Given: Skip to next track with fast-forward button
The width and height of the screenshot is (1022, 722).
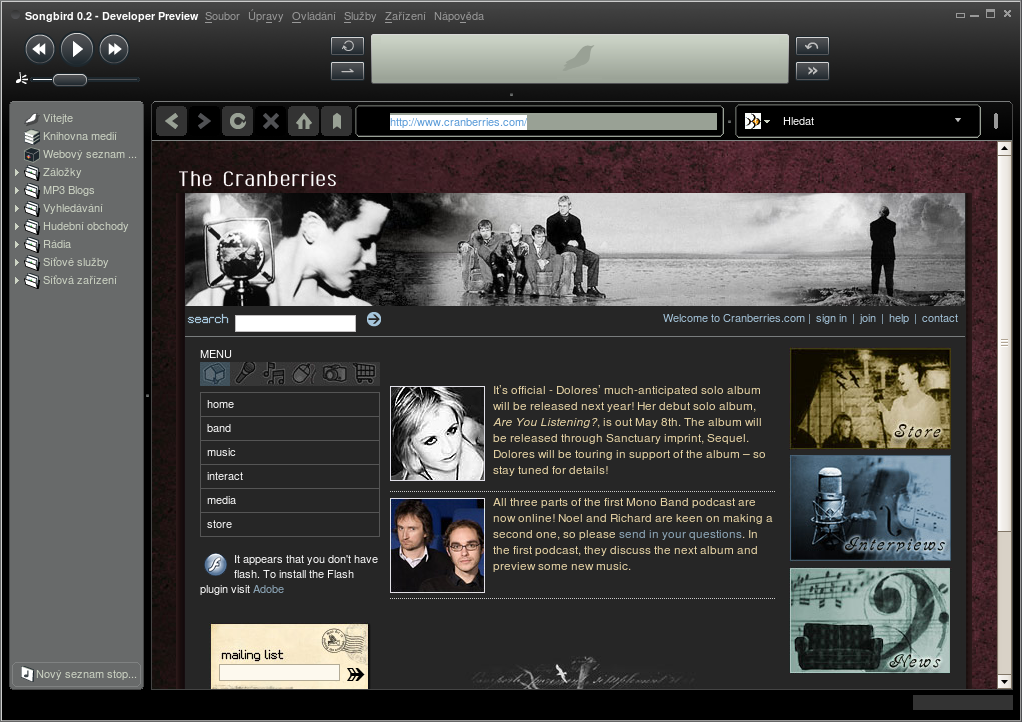Looking at the screenshot, I should click(114, 49).
